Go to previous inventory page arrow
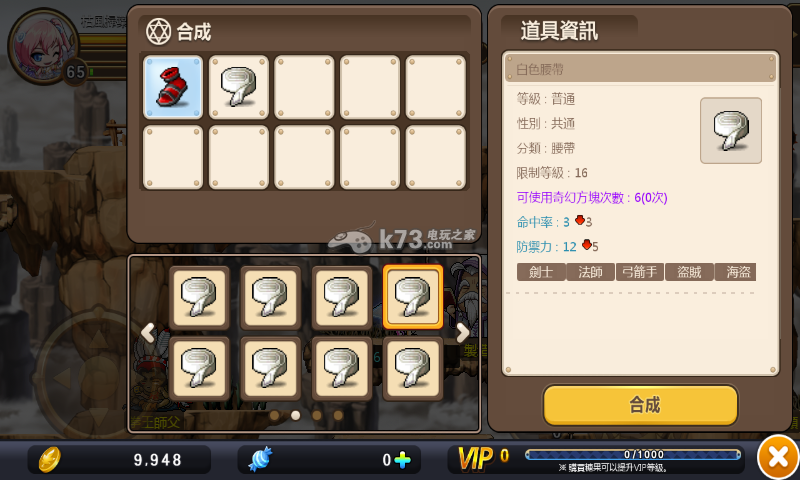 (147, 333)
